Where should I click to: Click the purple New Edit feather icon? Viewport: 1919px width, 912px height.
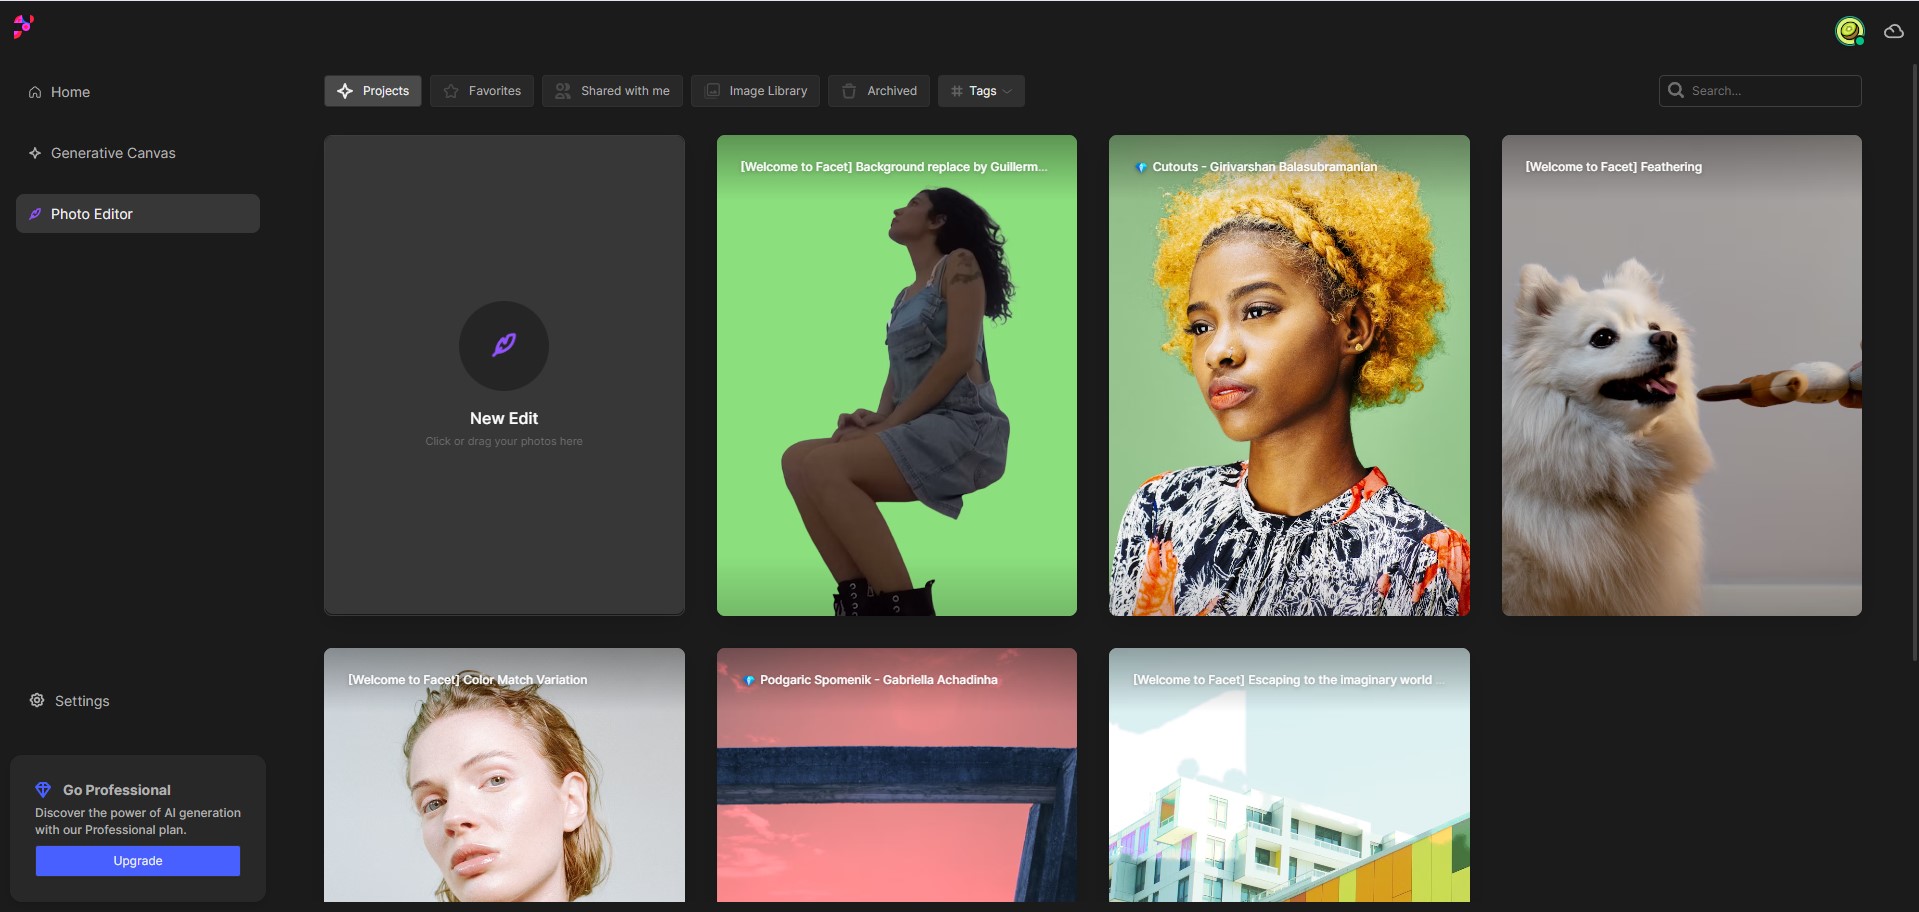pyautogui.click(x=504, y=345)
